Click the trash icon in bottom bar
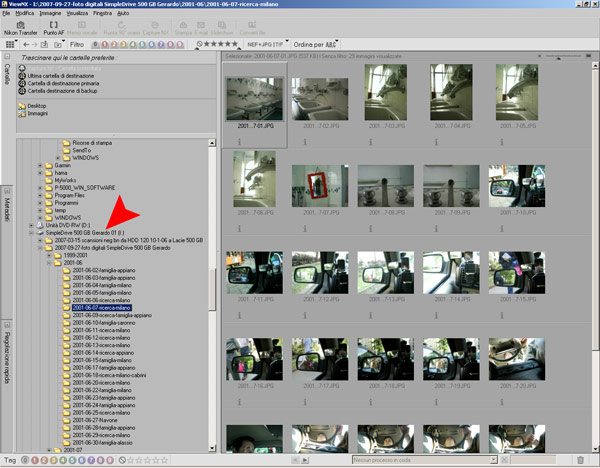 [580, 460]
